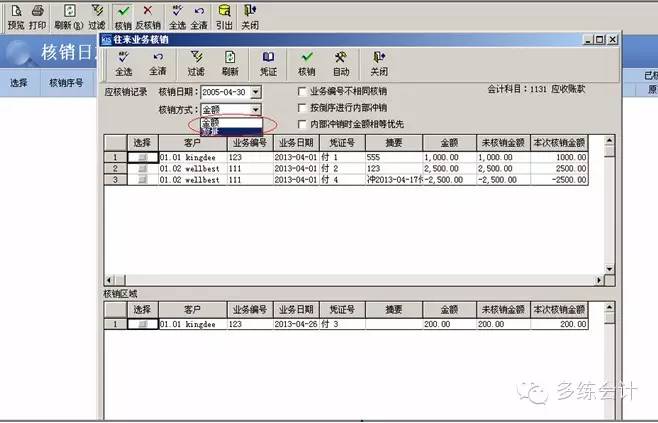The image size is (658, 423).
Task: Click upper table vertical scrollbar up arrow
Action: [x=609, y=141]
